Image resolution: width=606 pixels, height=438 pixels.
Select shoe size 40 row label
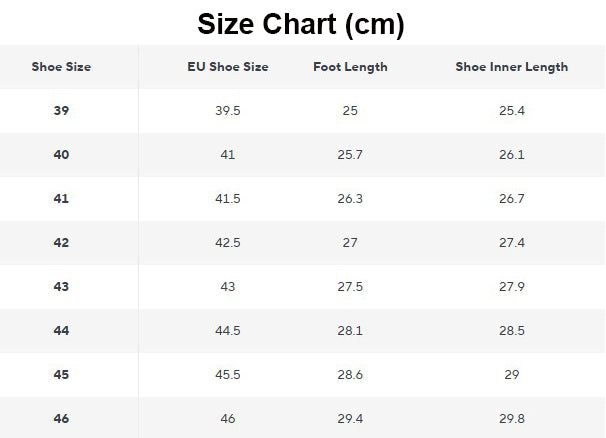coord(61,155)
